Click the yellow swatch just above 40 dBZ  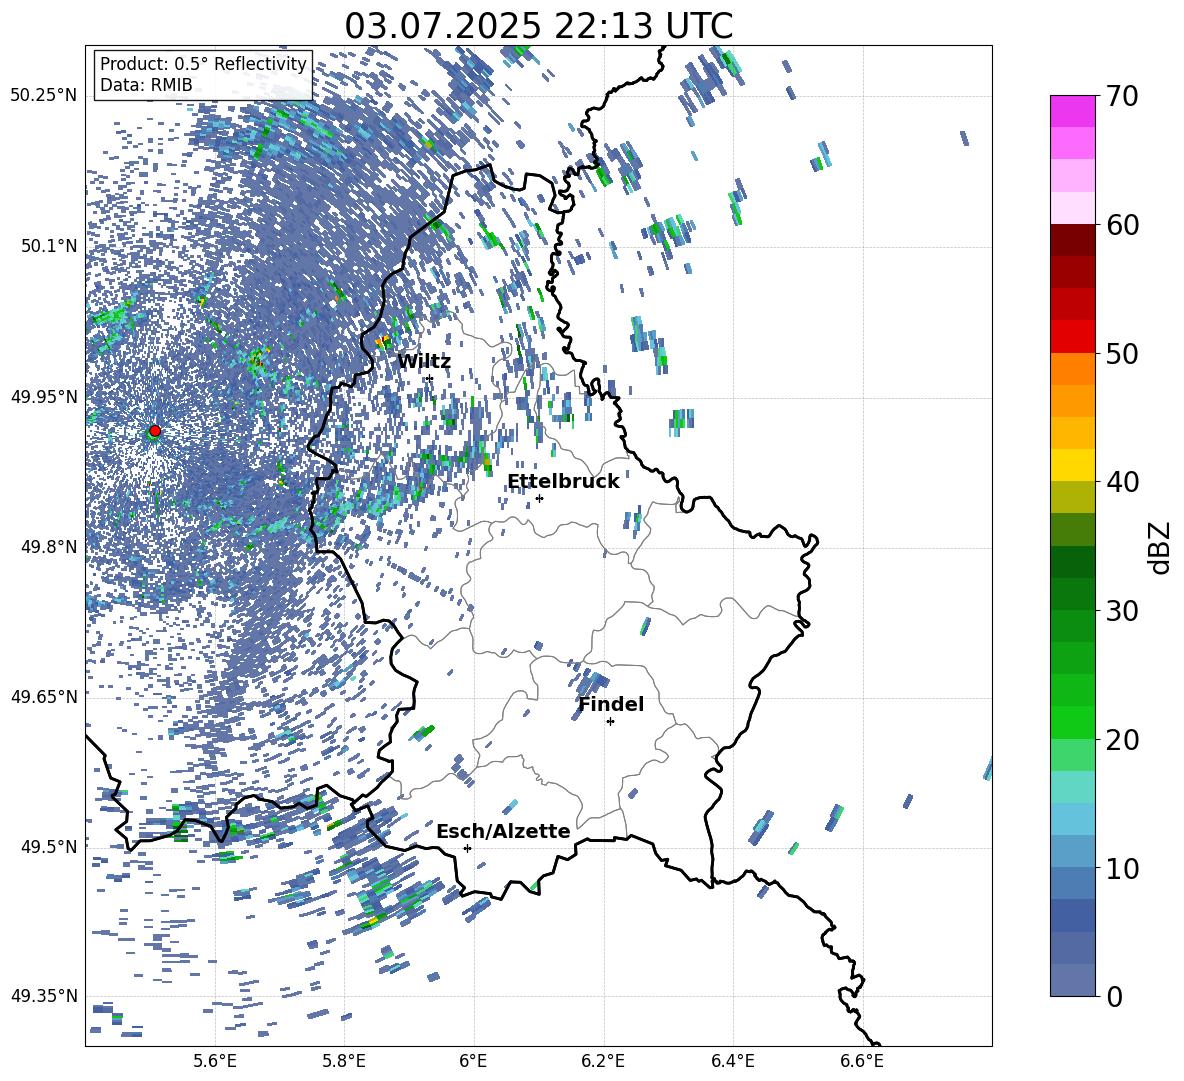[1072, 465]
